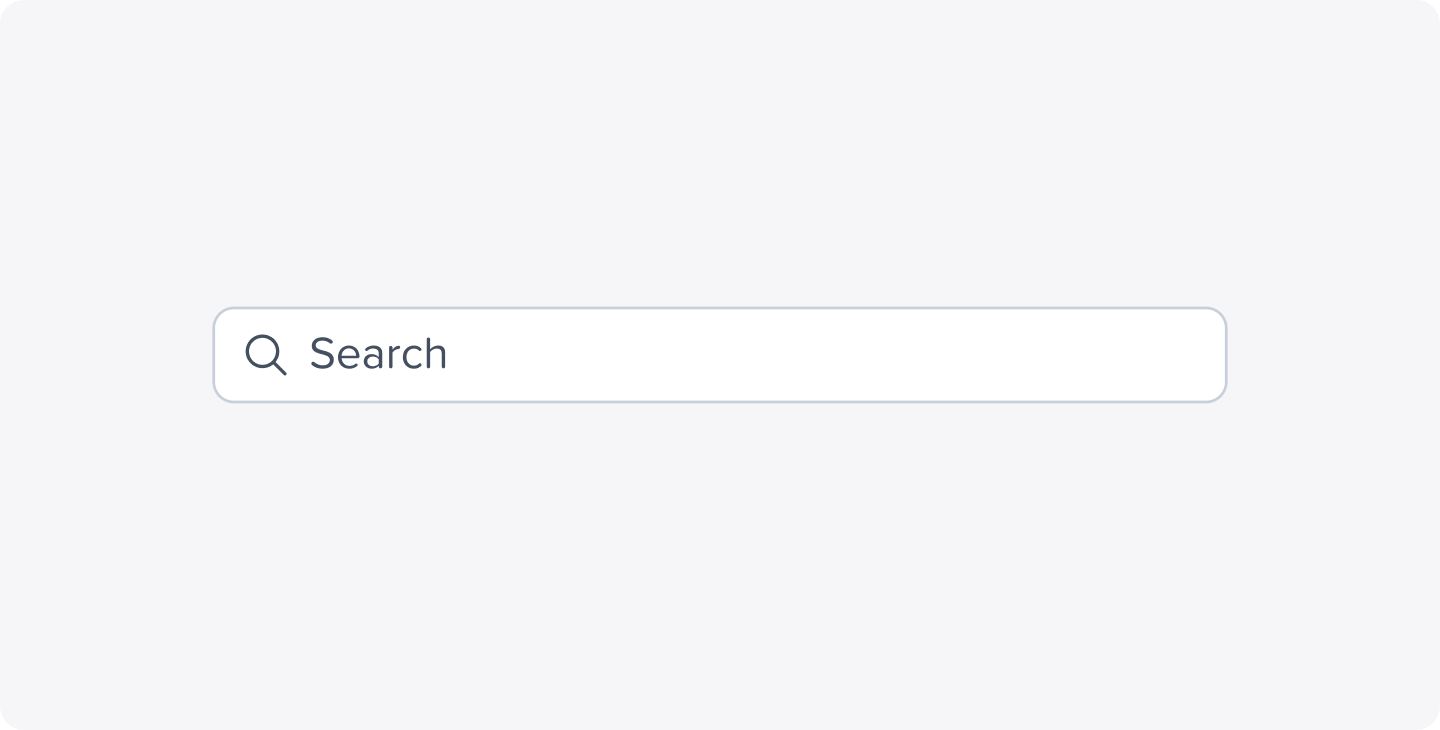Click the rounded search bar border
The image size is (1440, 730).
click(720, 309)
